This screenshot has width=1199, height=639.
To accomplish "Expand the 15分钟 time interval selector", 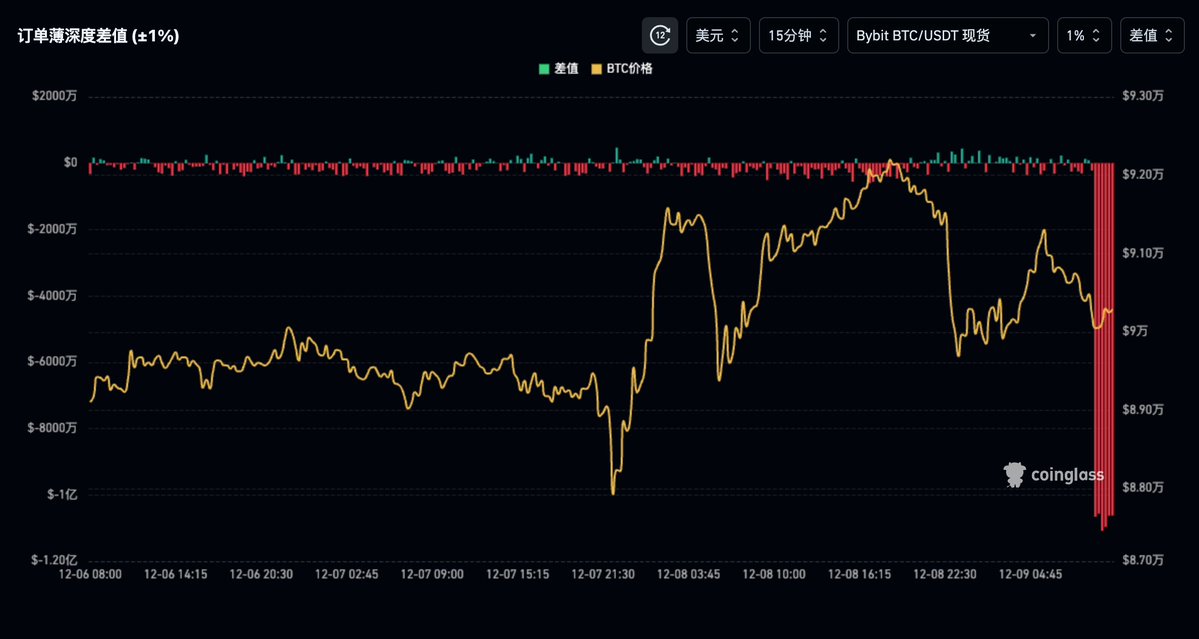I will (797, 35).
